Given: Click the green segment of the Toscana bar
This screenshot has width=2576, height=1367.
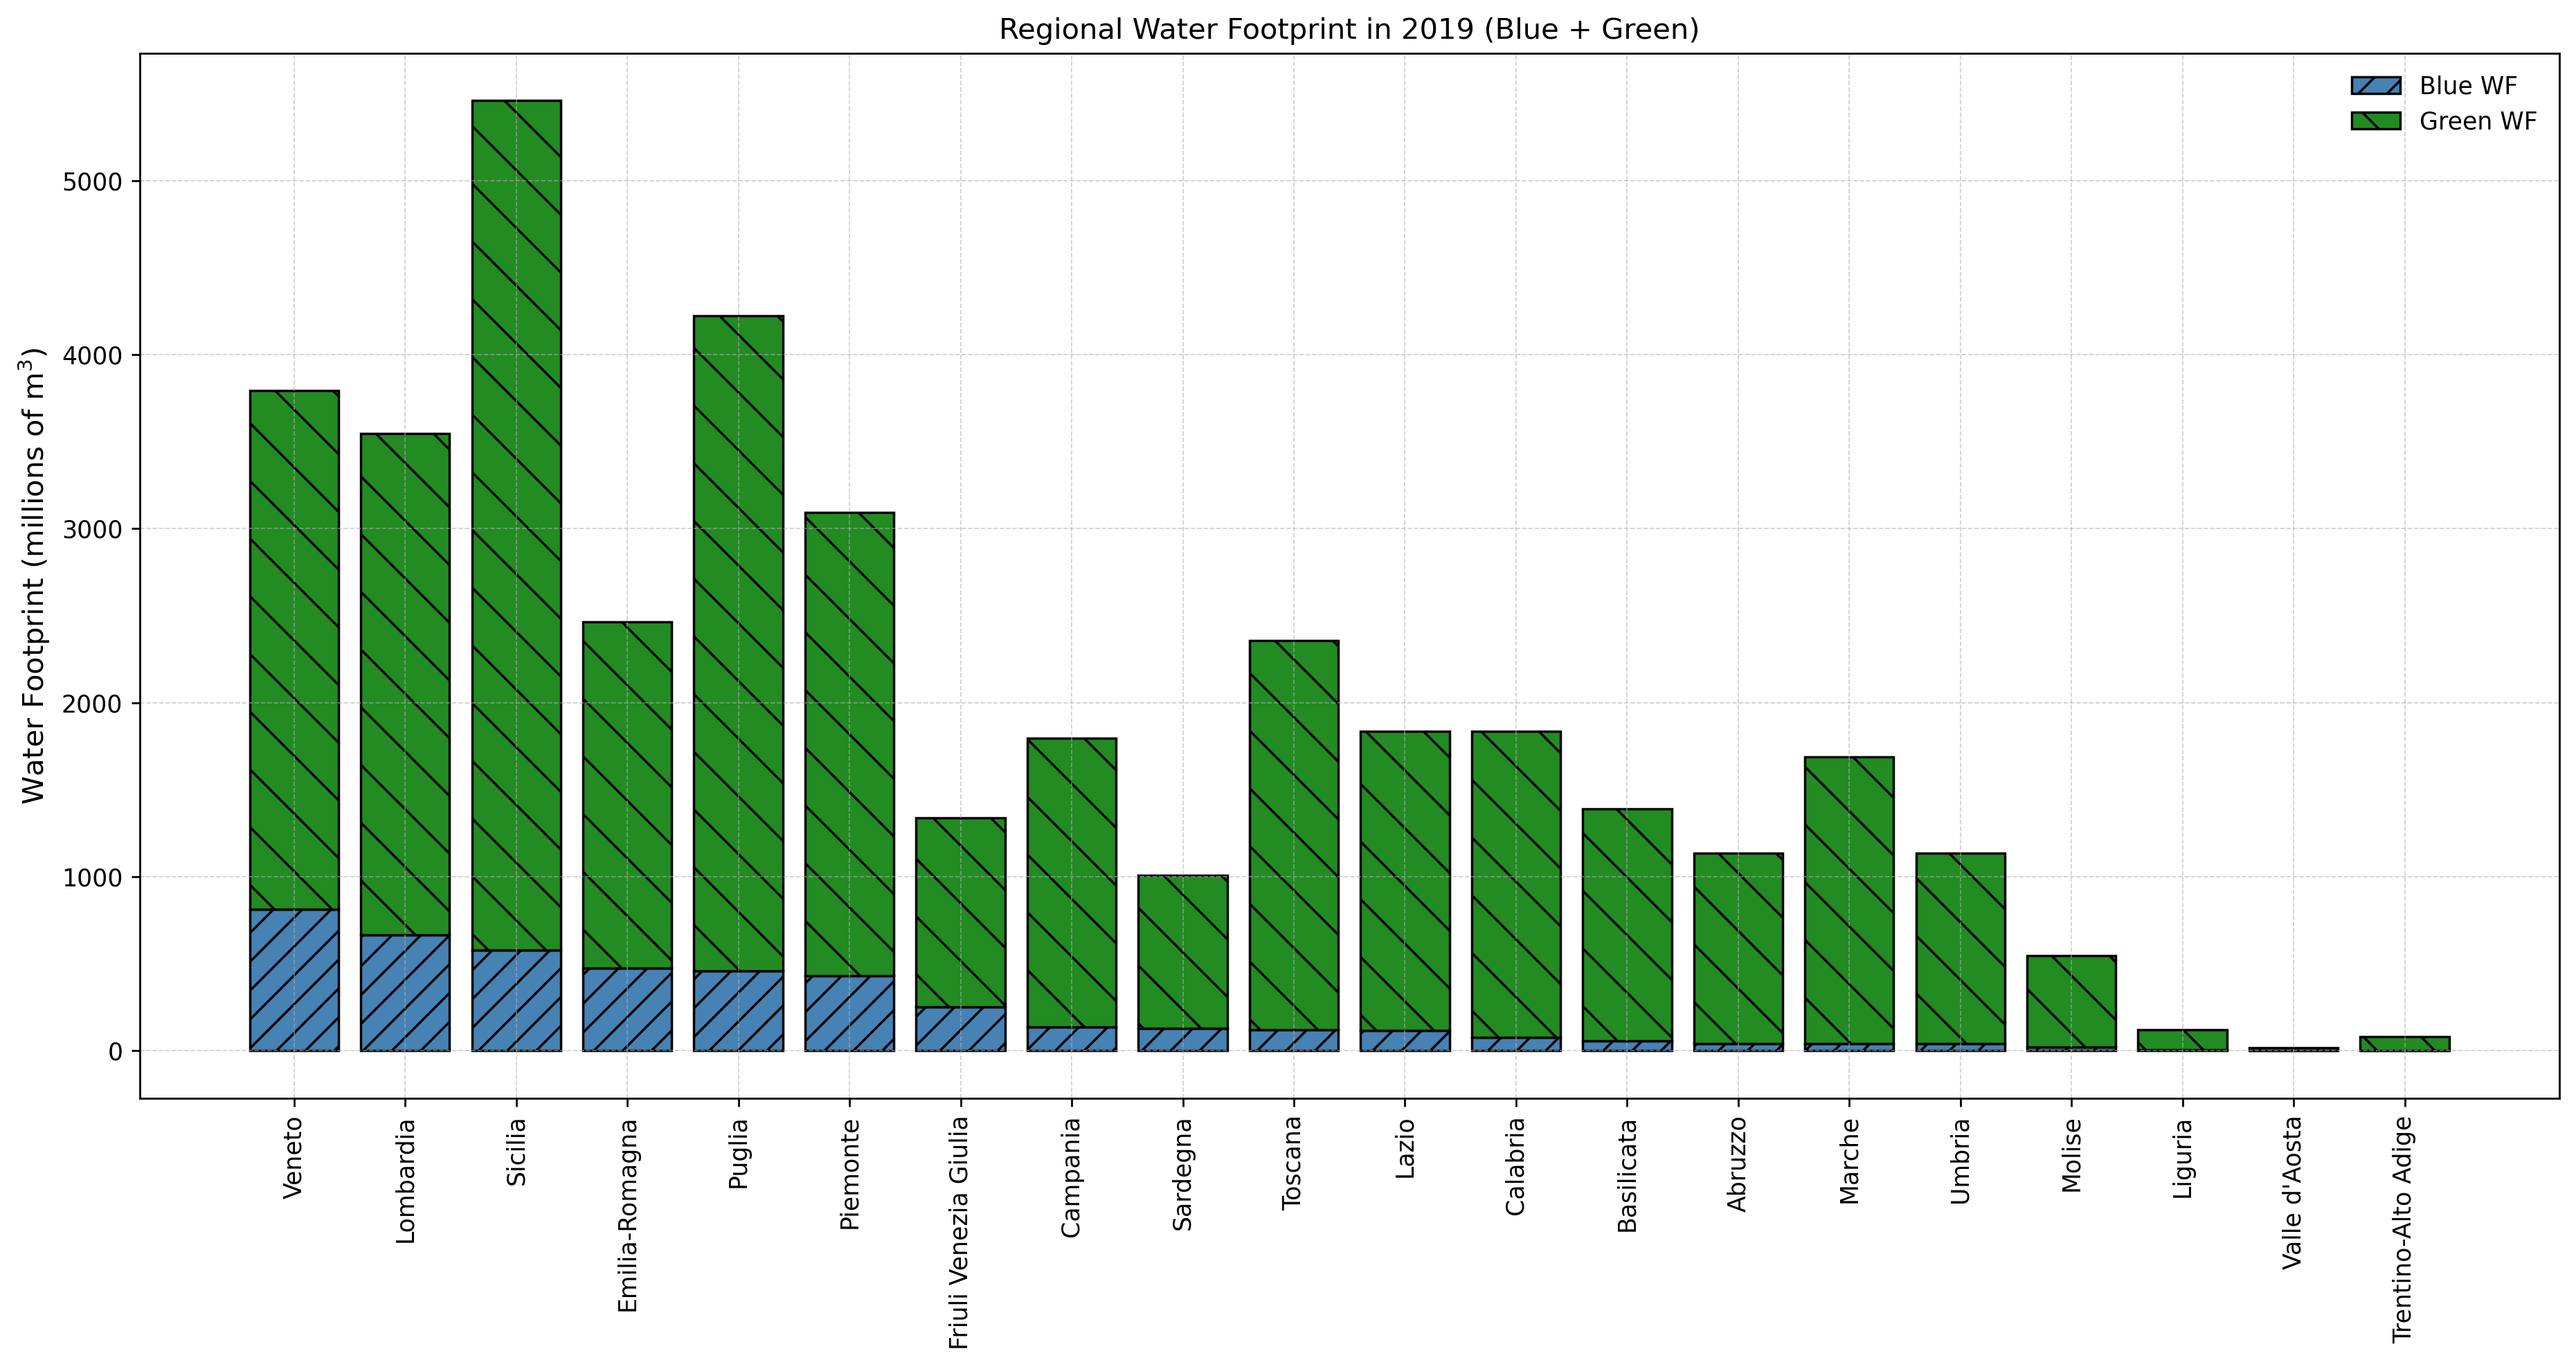Looking at the screenshot, I should pyautogui.click(x=1294, y=835).
